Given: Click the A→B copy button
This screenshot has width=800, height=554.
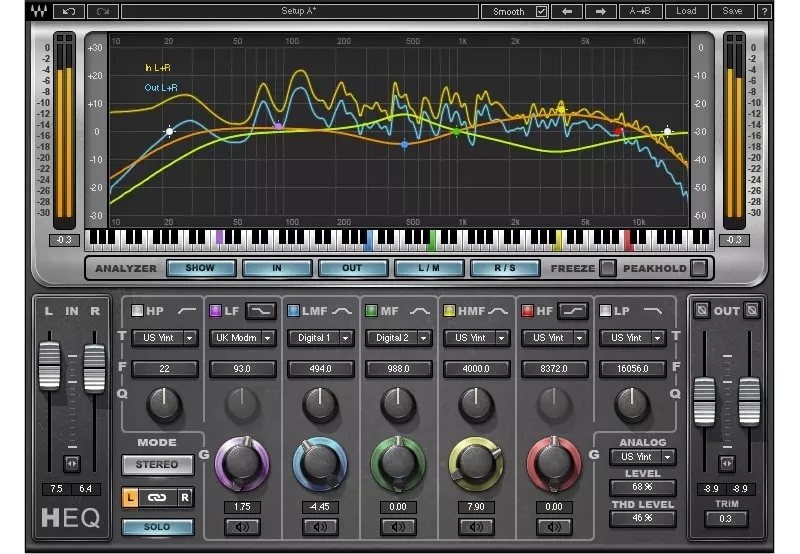Looking at the screenshot, I should (640, 11).
